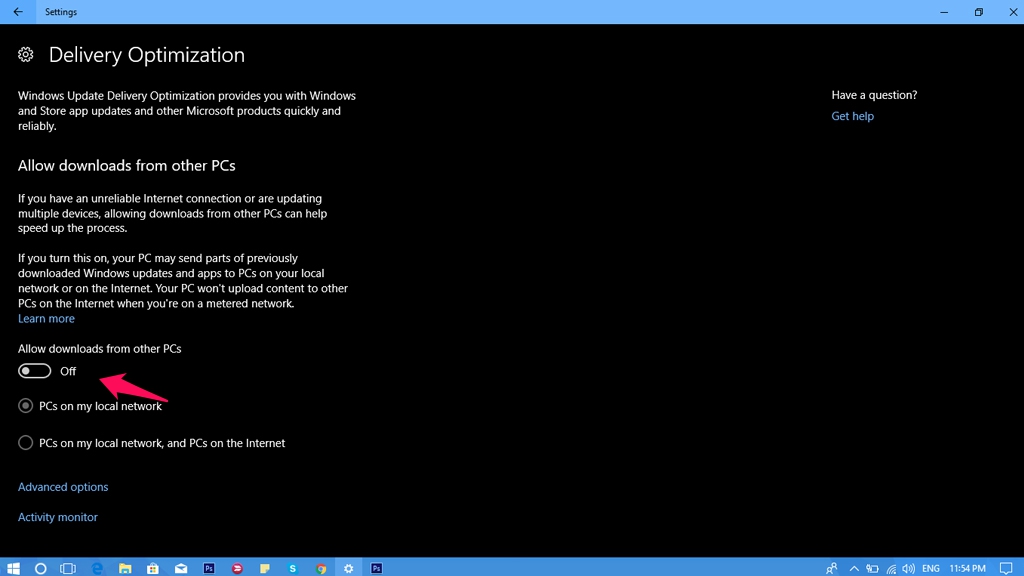Close the Settings window
The image size is (1024, 576).
click(1012, 12)
